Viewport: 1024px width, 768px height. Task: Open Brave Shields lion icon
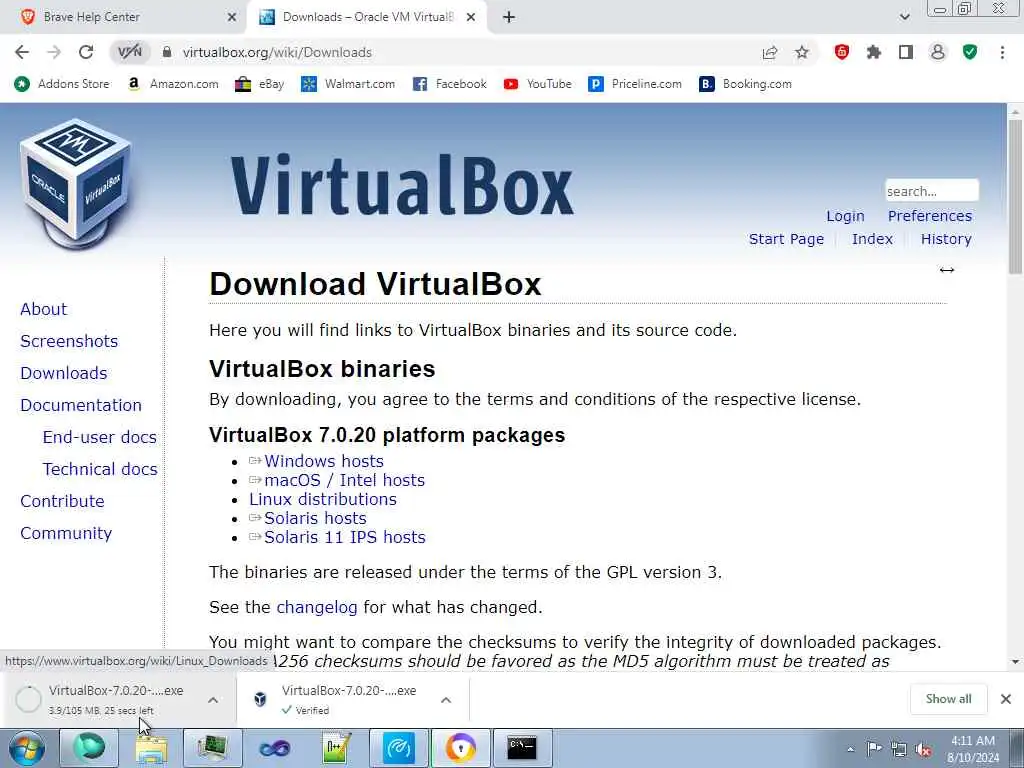(842, 52)
